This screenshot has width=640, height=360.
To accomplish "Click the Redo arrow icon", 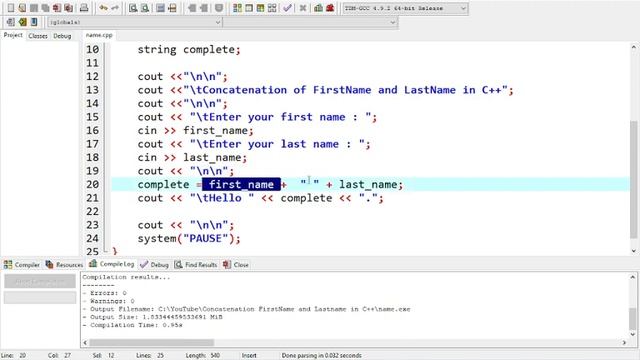I will point(115,8).
